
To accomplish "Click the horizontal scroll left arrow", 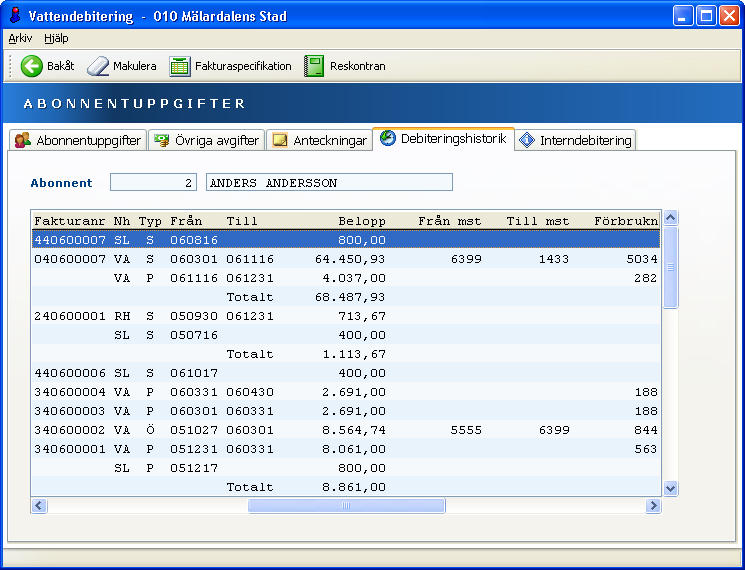I will [39, 506].
